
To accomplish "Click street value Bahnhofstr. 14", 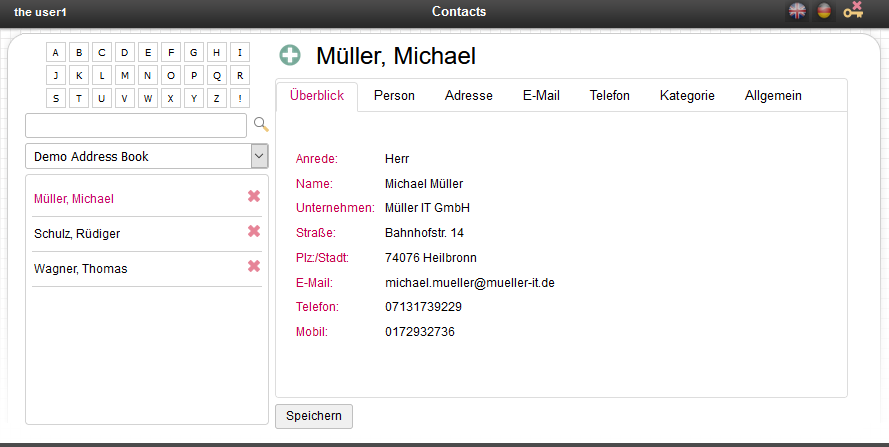I will 424,233.
